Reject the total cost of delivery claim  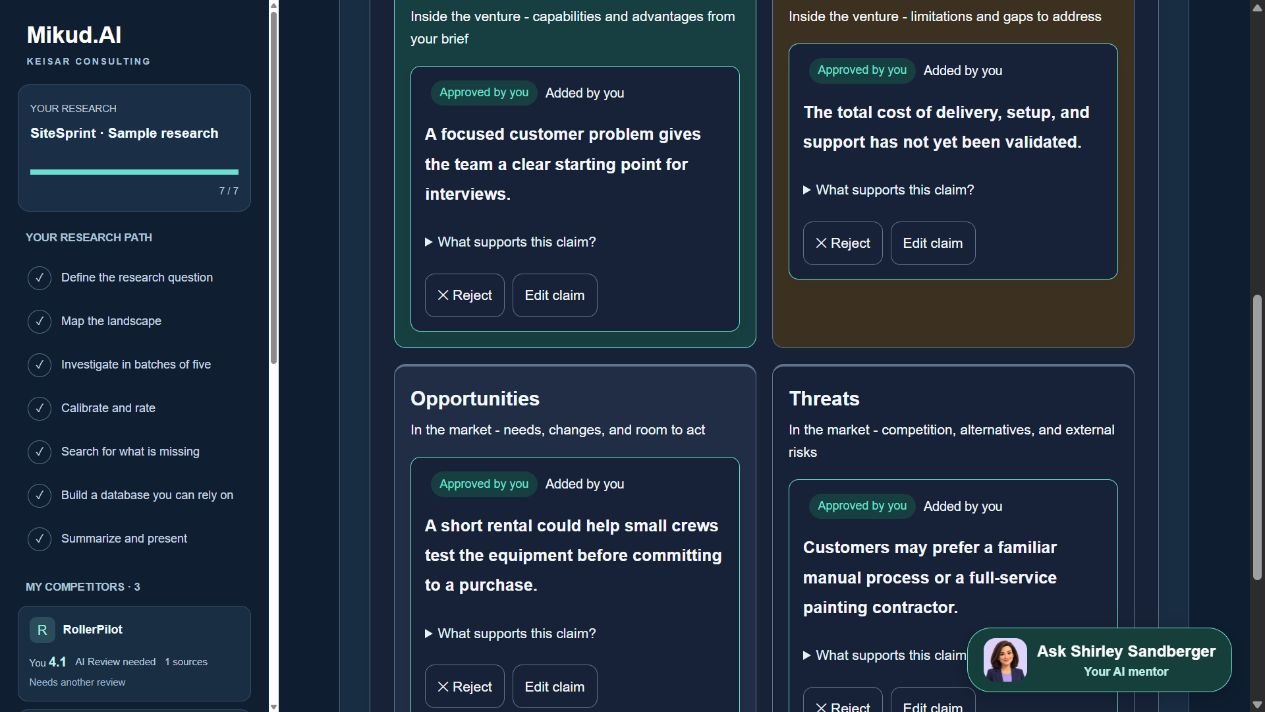(843, 243)
